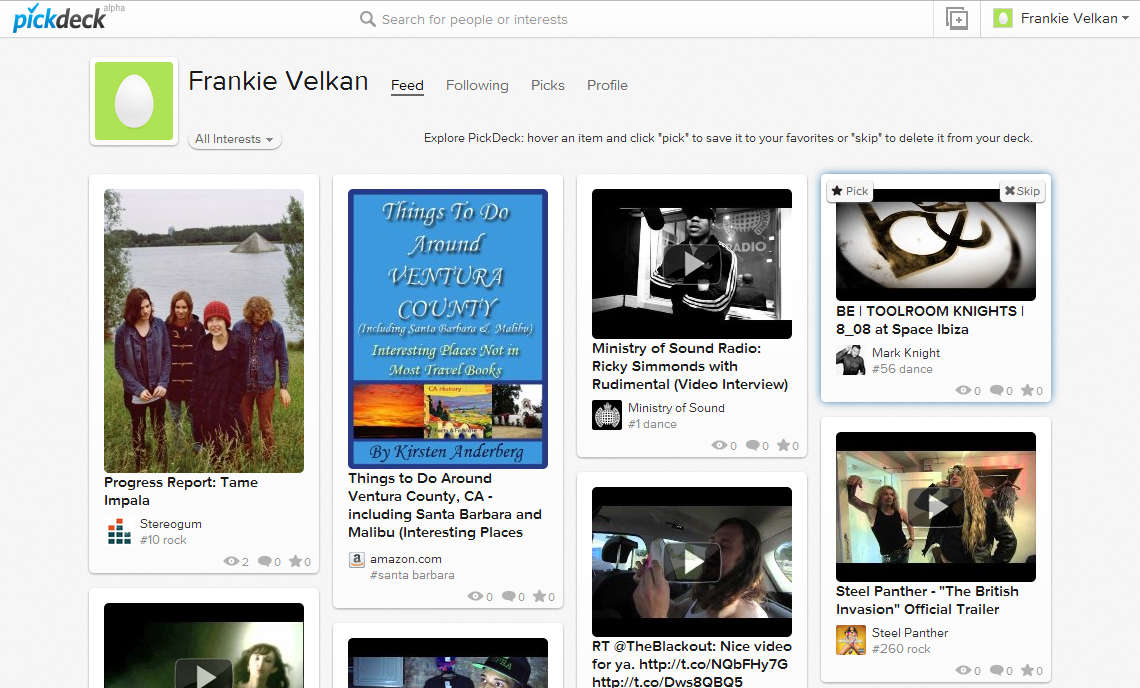Click the views eye icon on Tame Impala card

tap(231, 561)
